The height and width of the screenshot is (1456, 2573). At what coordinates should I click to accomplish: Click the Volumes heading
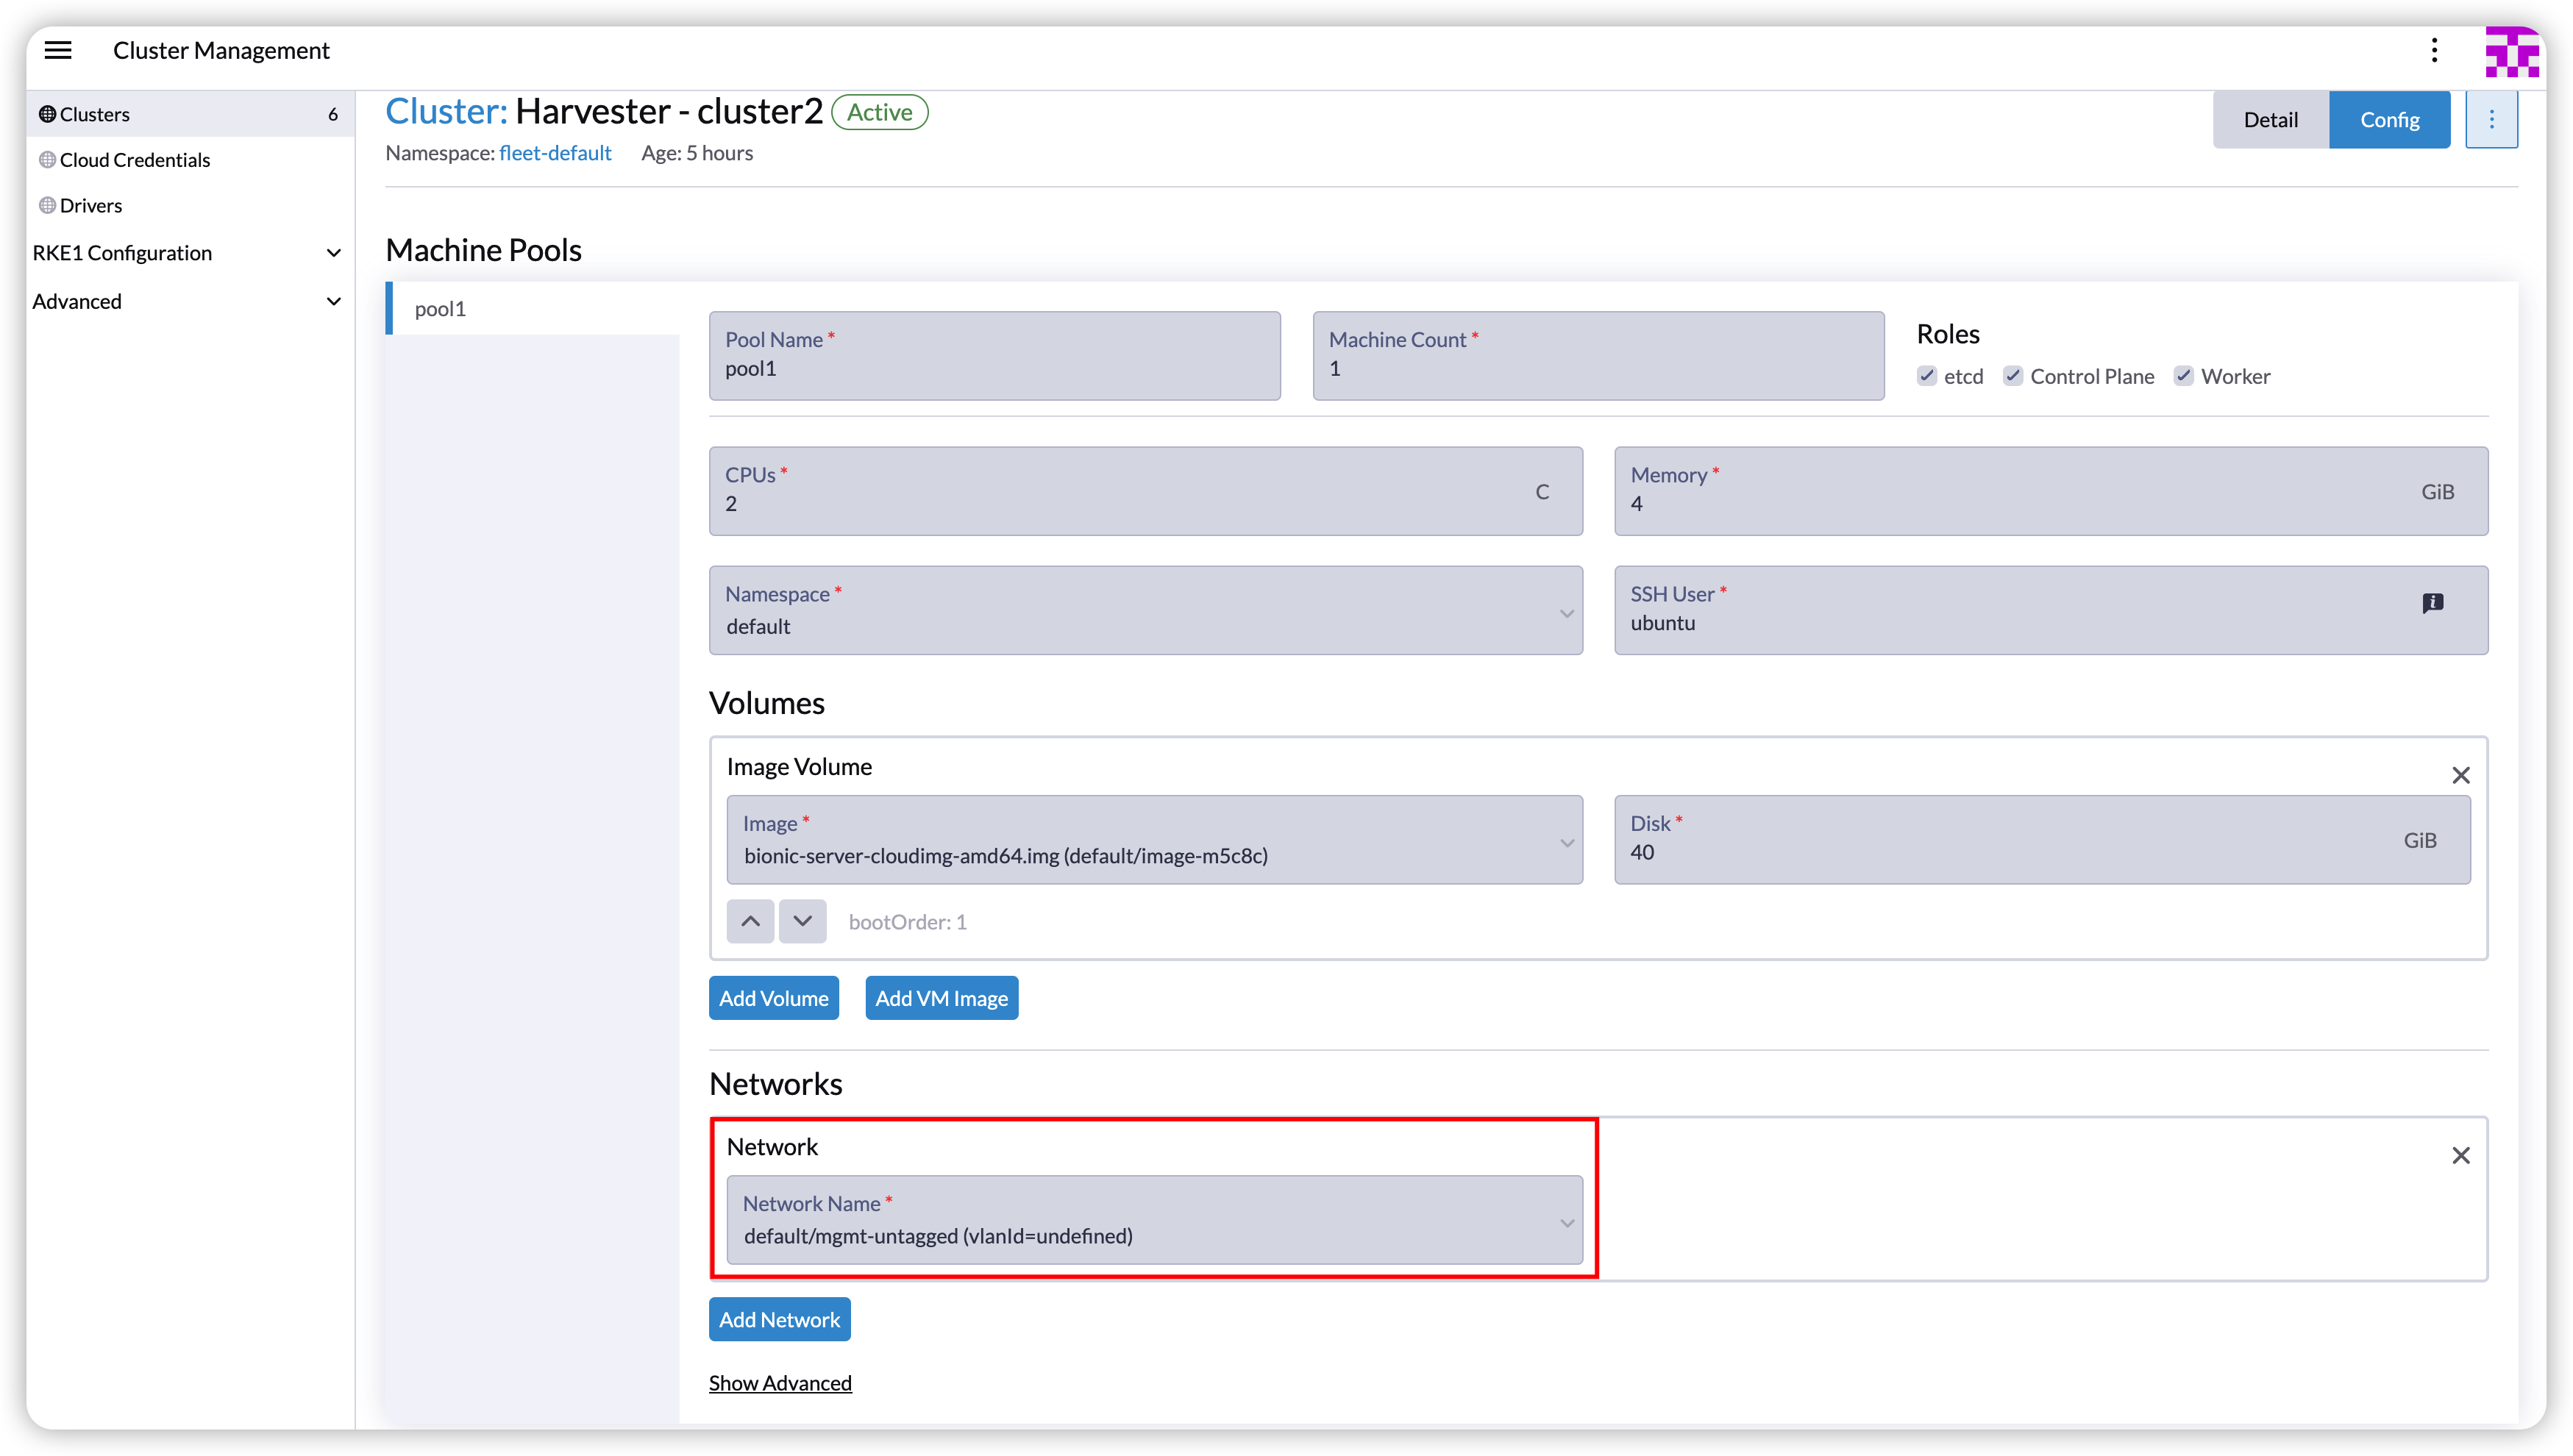click(x=766, y=703)
